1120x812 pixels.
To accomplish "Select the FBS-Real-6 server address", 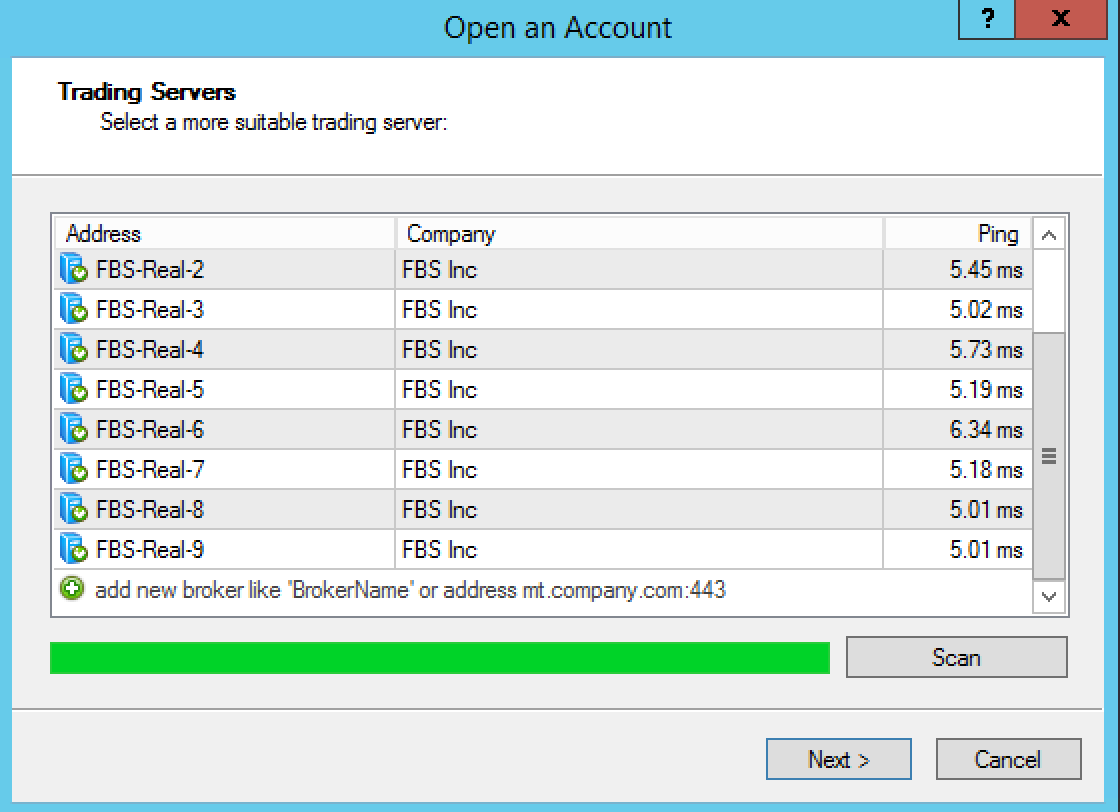I will [x=150, y=429].
